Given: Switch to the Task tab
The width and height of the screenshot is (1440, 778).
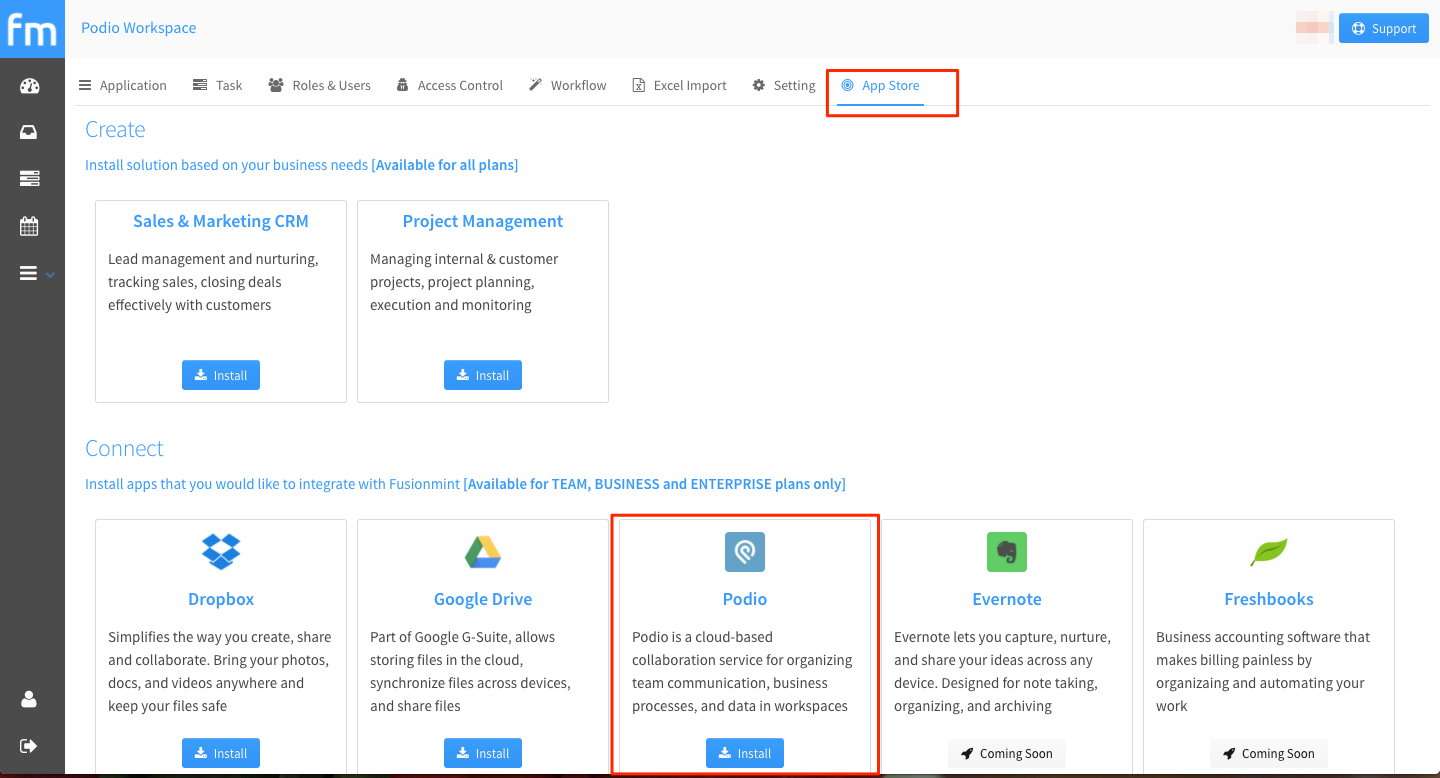Looking at the screenshot, I should 218,85.
